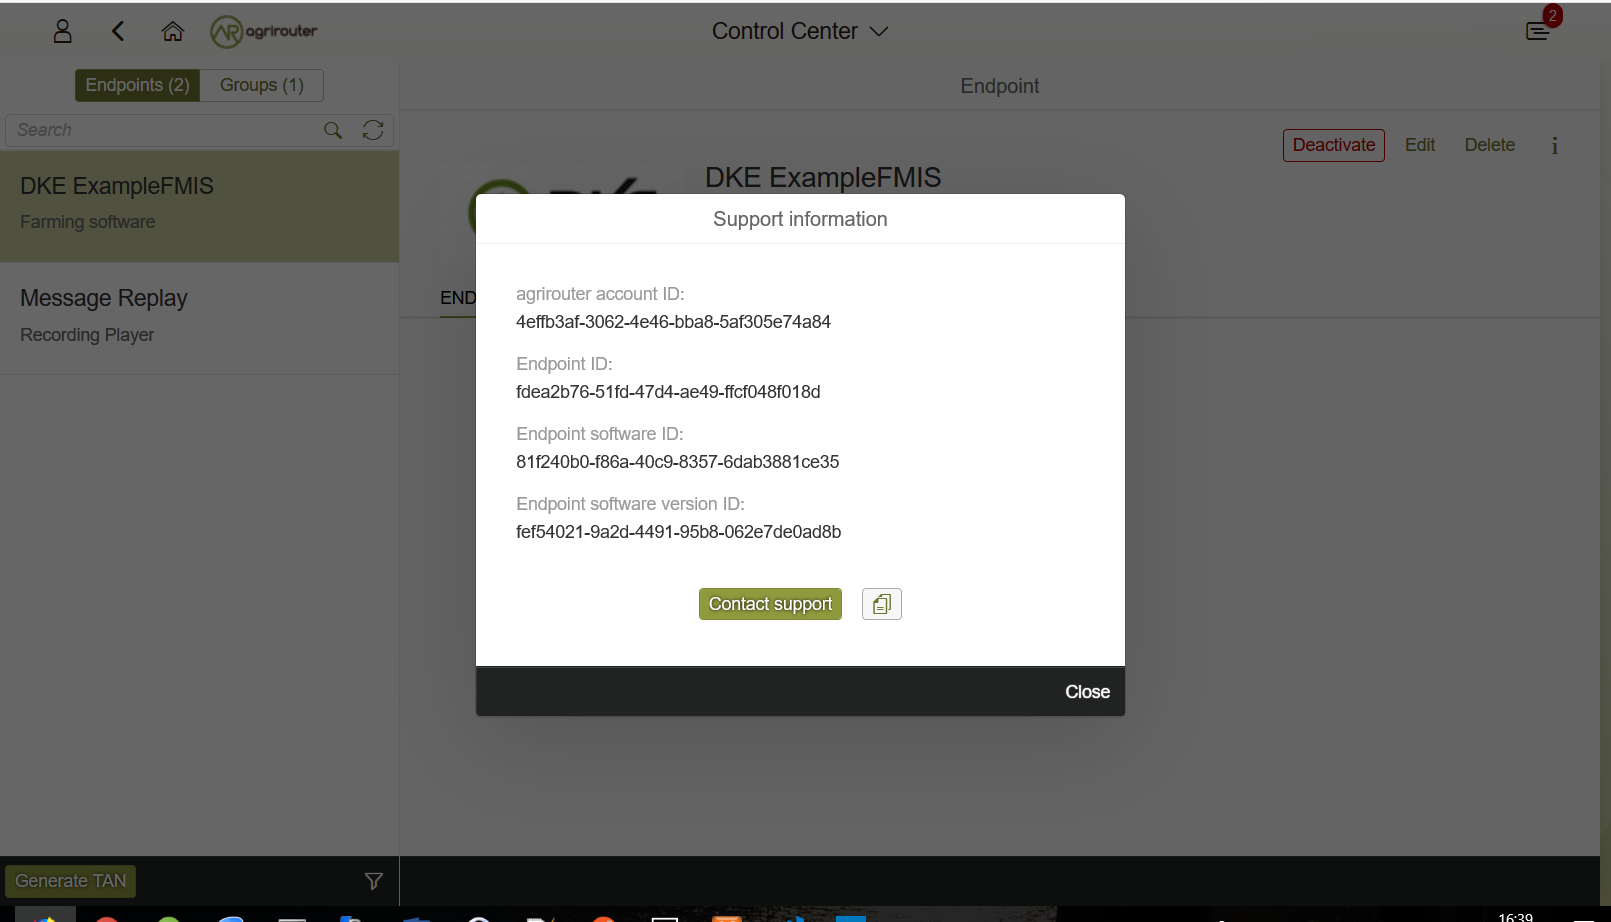Click the agrirouter logo

click(263, 31)
